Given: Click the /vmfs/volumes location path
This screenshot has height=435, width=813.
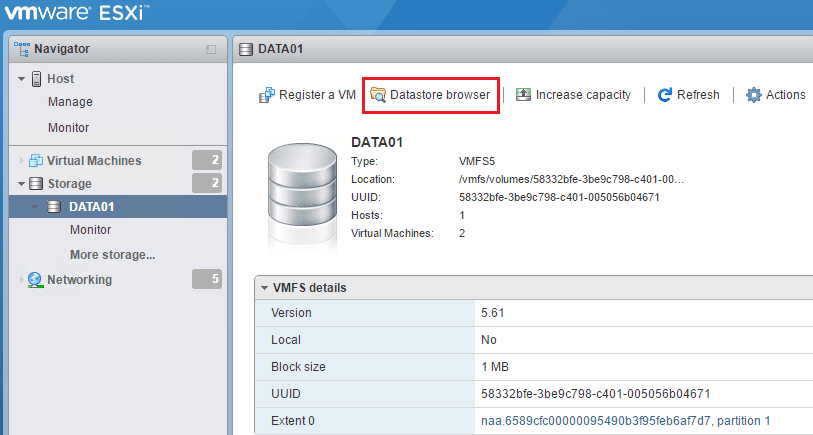Looking at the screenshot, I should (x=571, y=179).
